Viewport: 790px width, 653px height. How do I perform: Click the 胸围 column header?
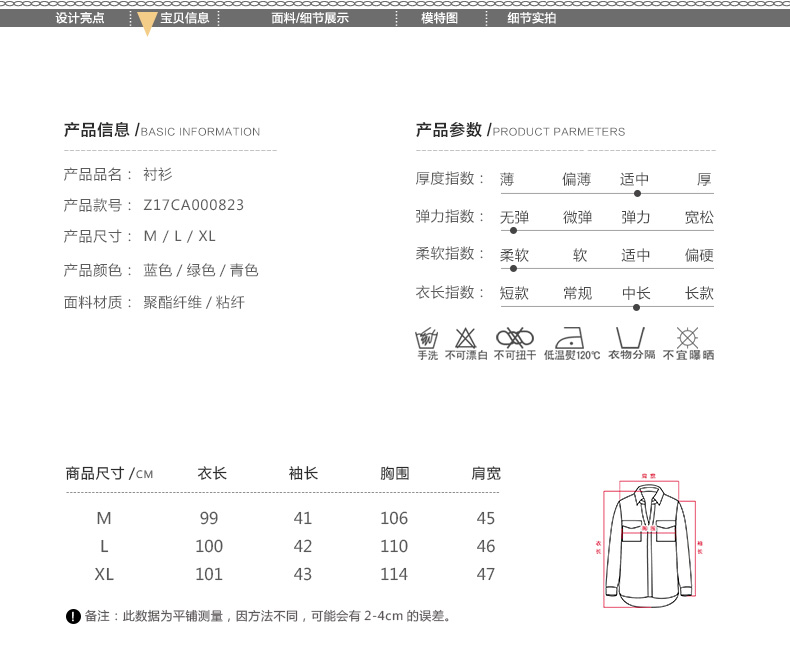pyautogui.click(x=394, y=473)
